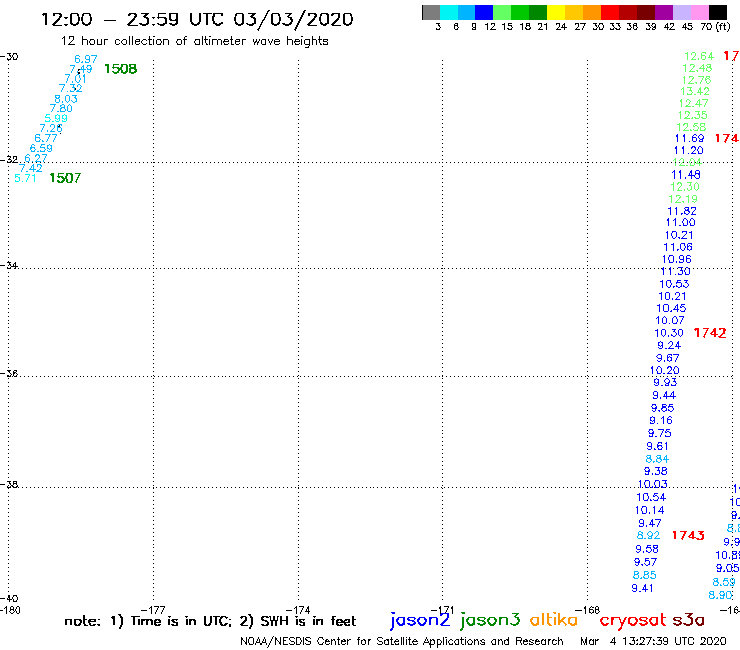Screen dimensions: 740x650
Task: Click the '11.69' wave height value
Action: [x=689, y=138]
